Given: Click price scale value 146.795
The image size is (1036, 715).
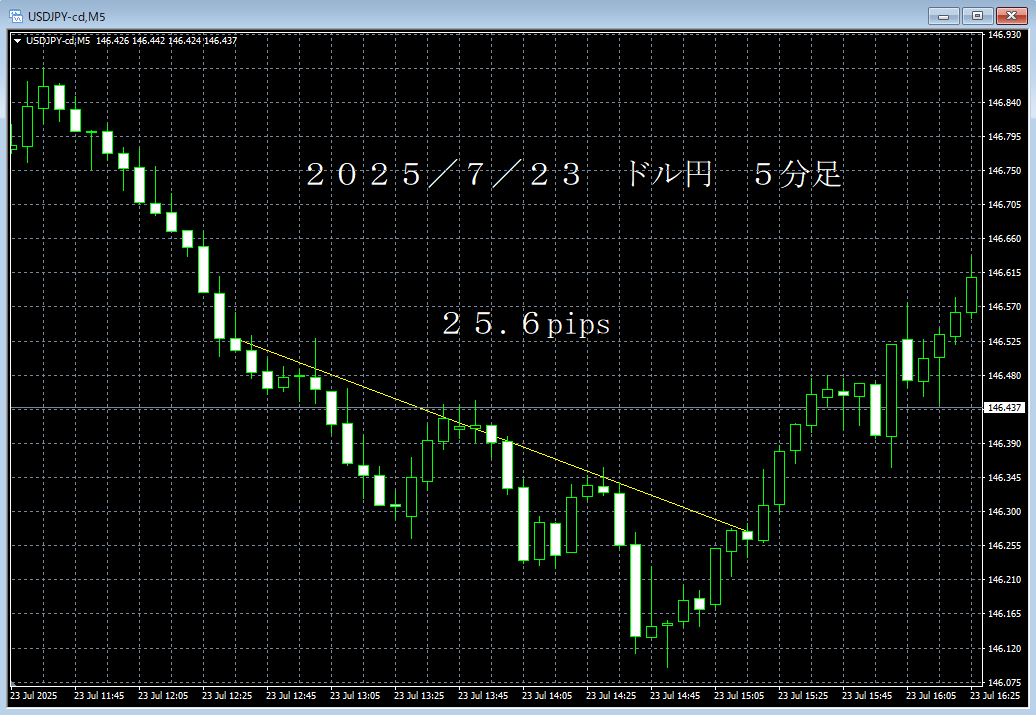Looking at the screenshot, I should click(1004, 137).
